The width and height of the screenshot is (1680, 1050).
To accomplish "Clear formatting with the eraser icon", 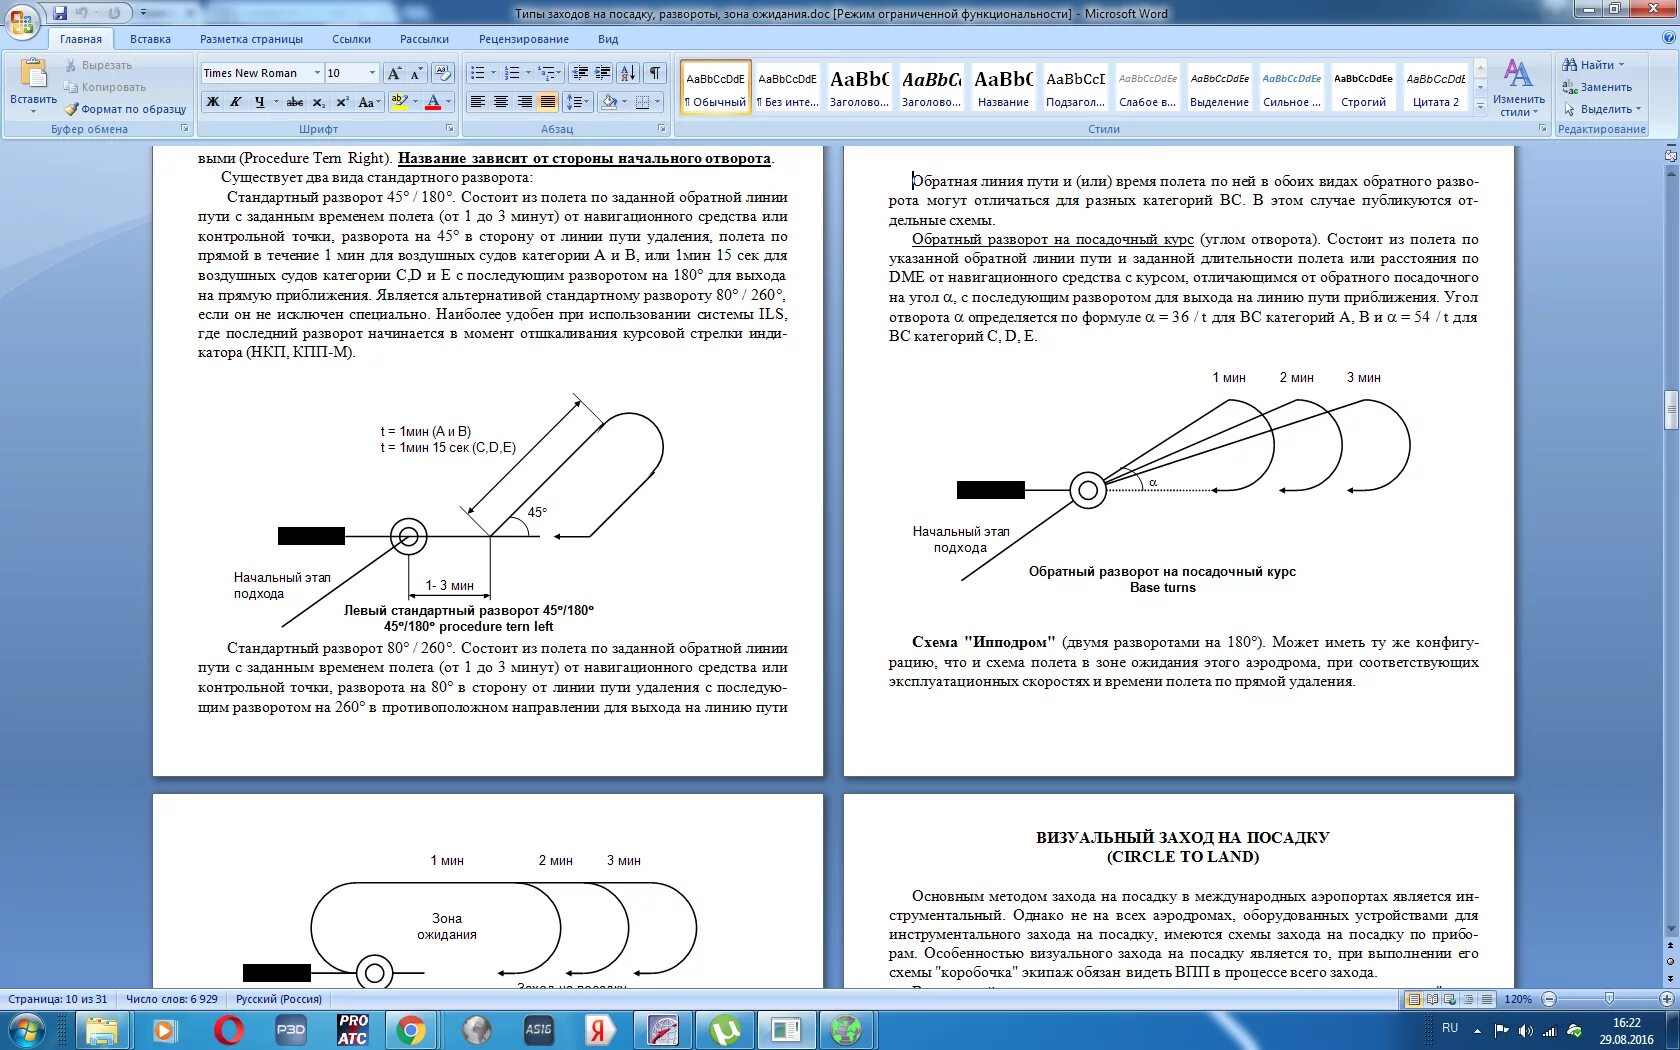I will (443, 73).
